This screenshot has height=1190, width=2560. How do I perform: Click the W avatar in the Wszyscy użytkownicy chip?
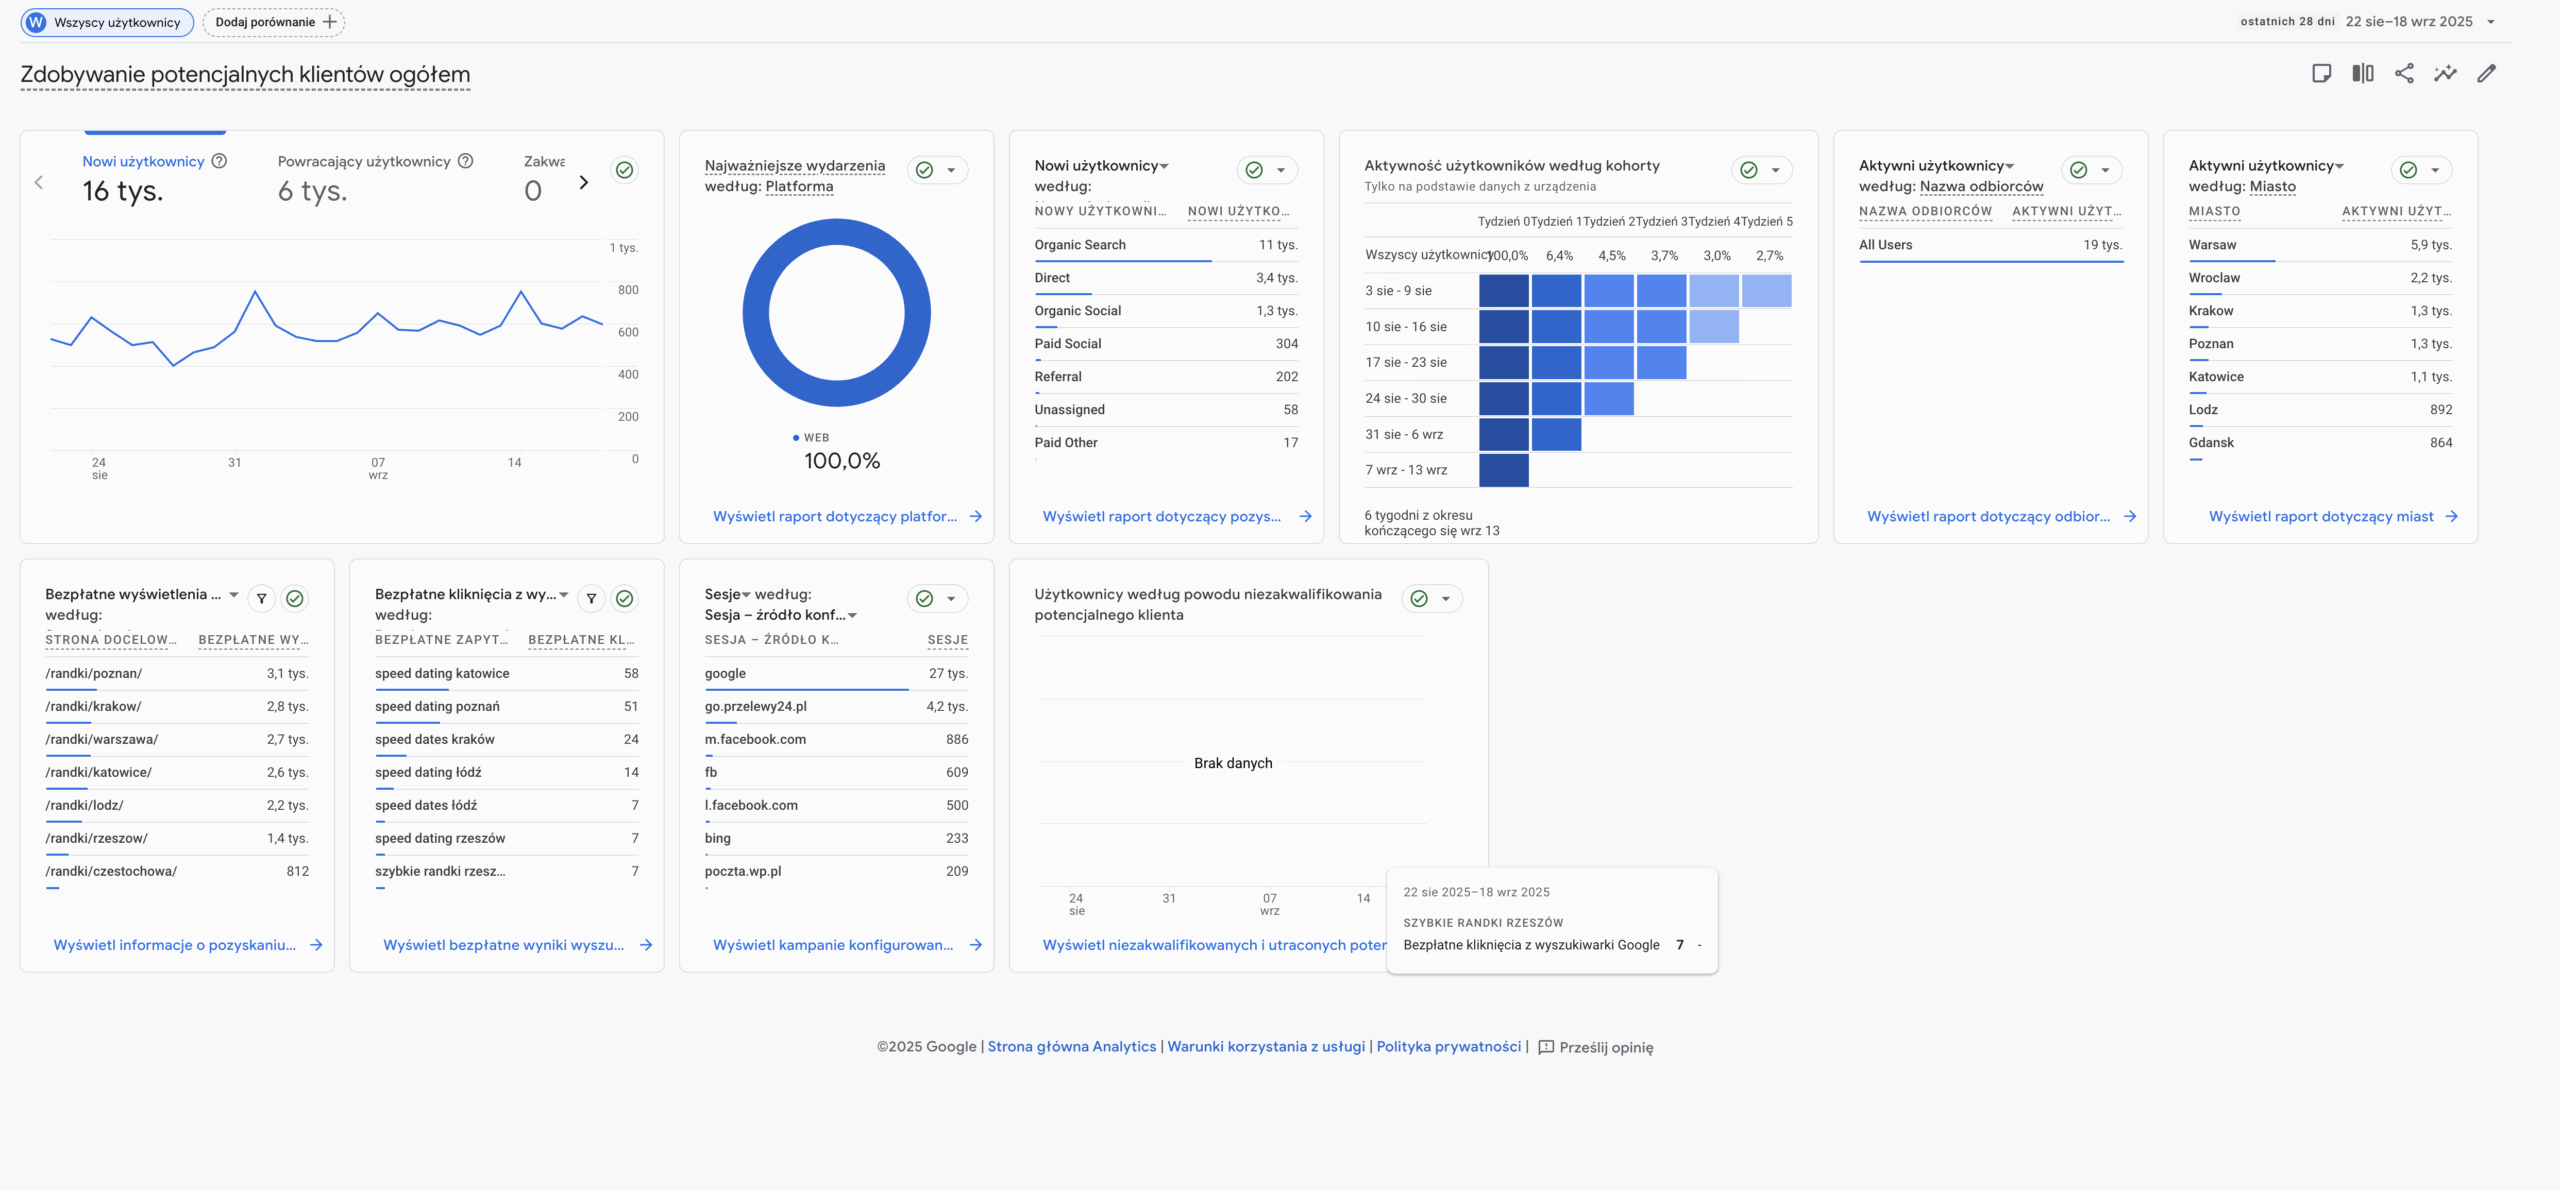coord(36,21)
